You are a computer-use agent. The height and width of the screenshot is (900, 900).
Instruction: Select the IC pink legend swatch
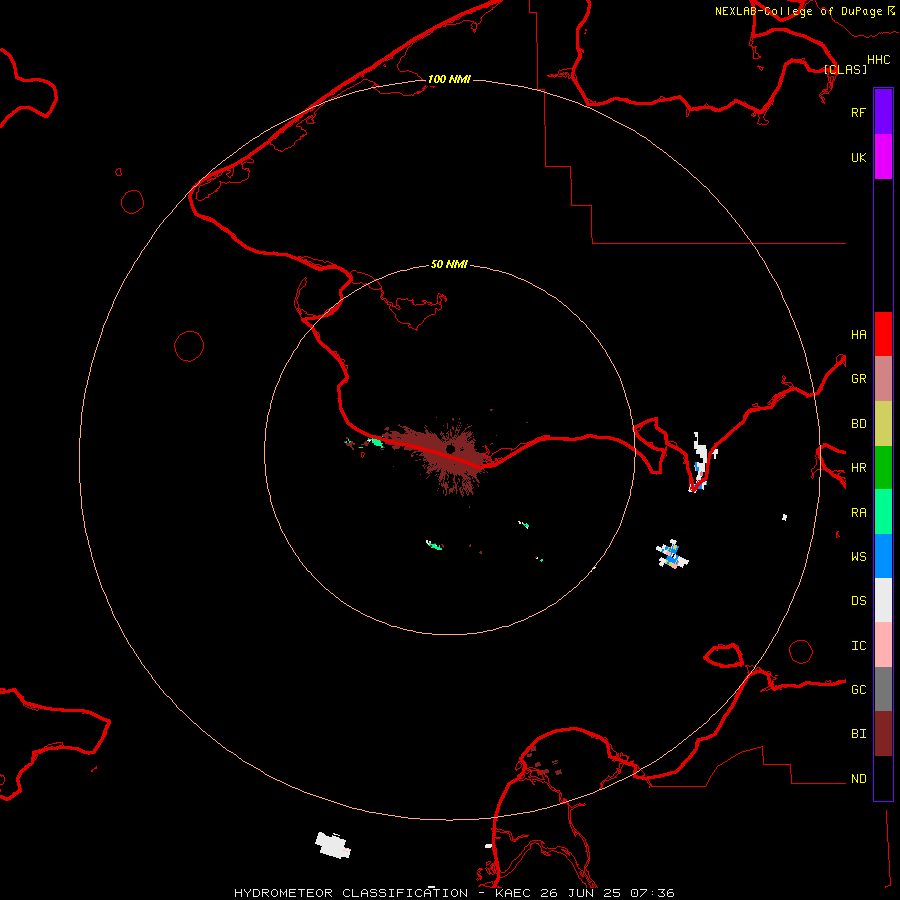click(883, 645)
